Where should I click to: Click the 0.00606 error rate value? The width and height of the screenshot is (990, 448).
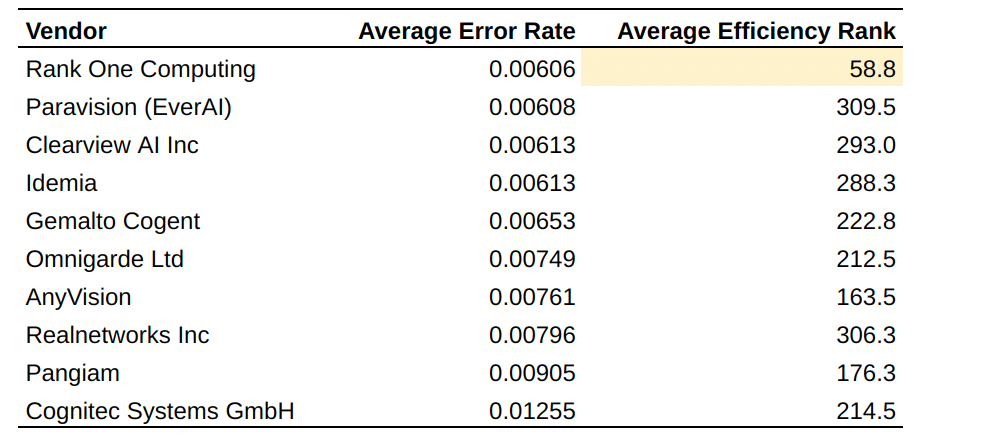point(532,69)
